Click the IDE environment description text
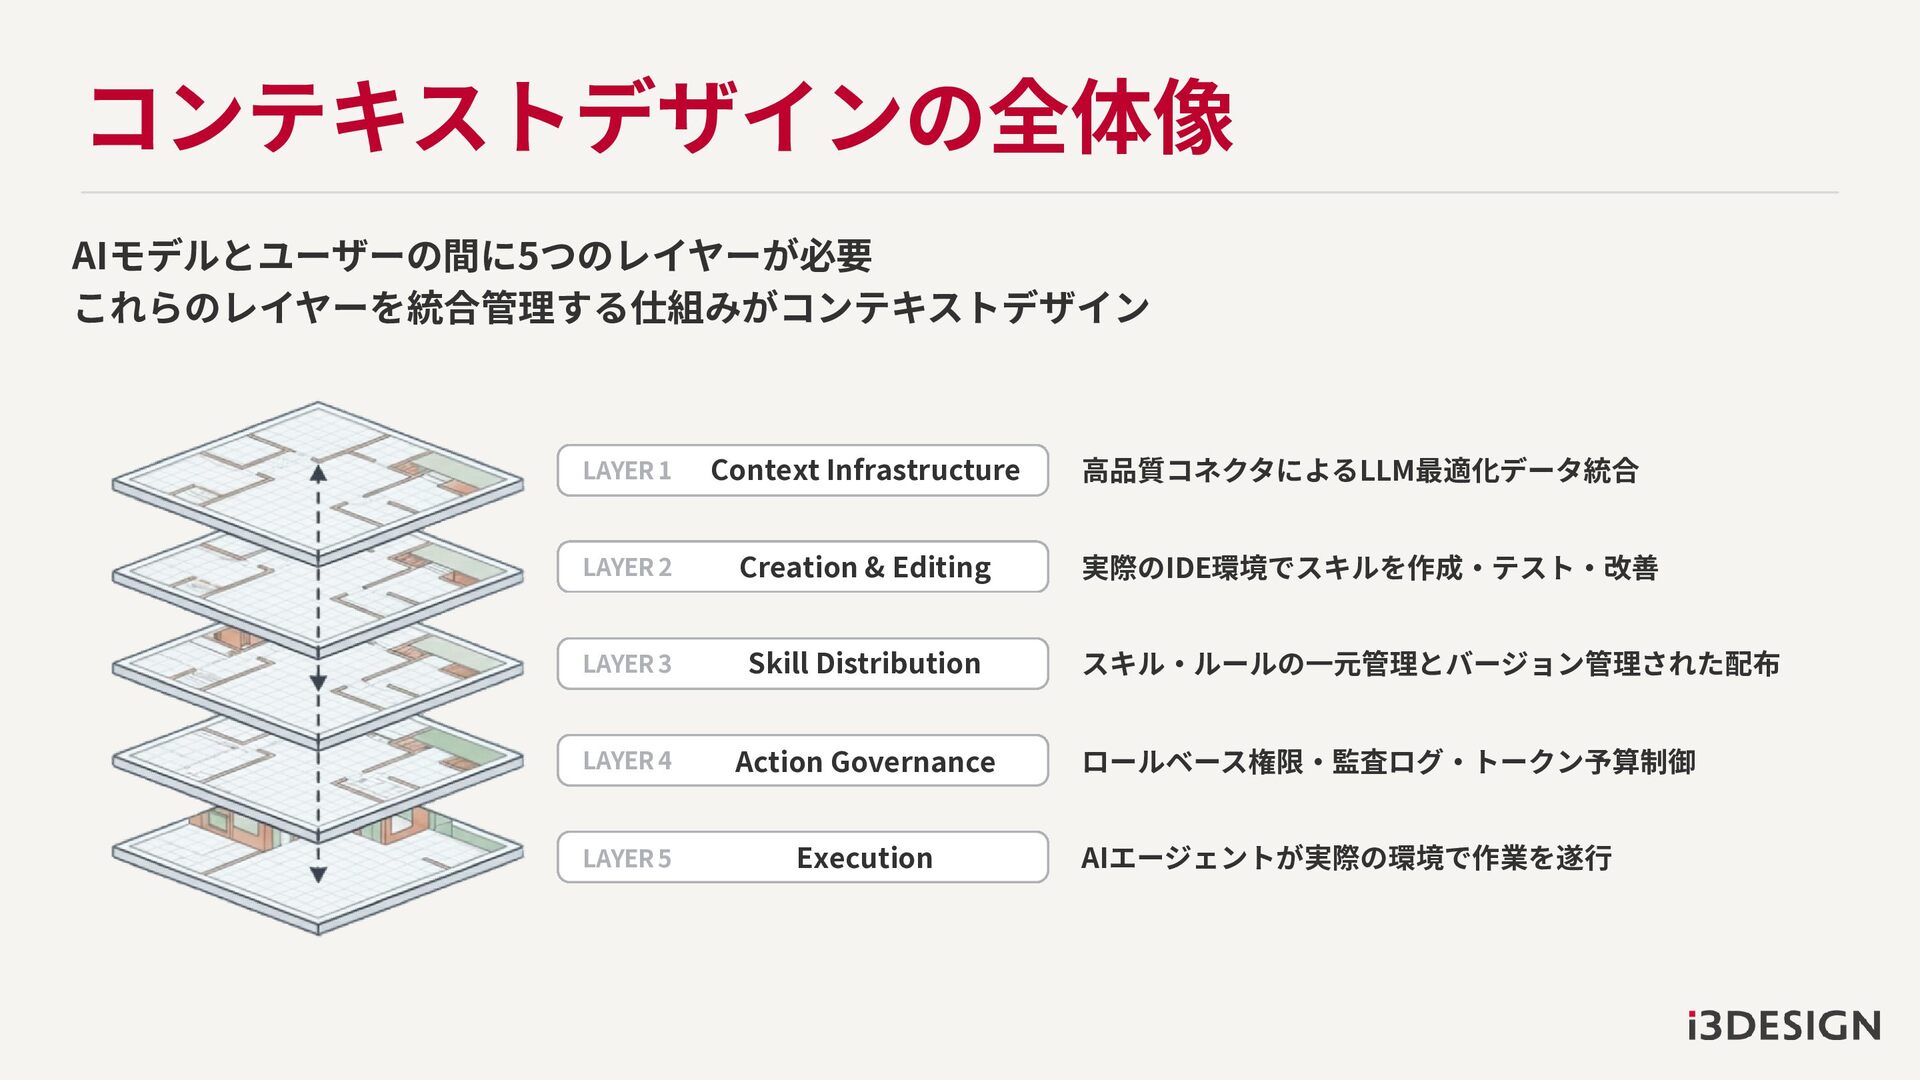This screenshot has height=1080, width=1920. pyautogui.click(x=1369, y=567)
